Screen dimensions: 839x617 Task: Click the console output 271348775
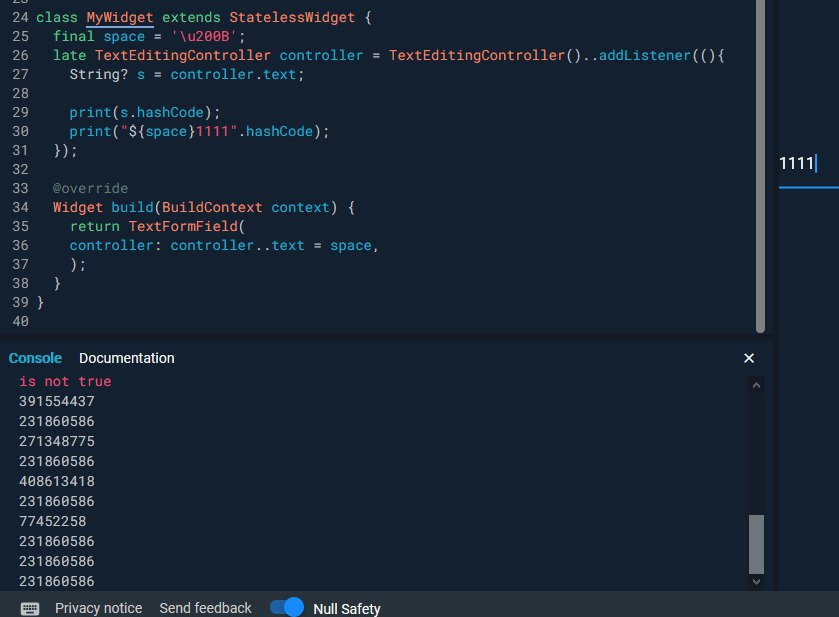57,441
